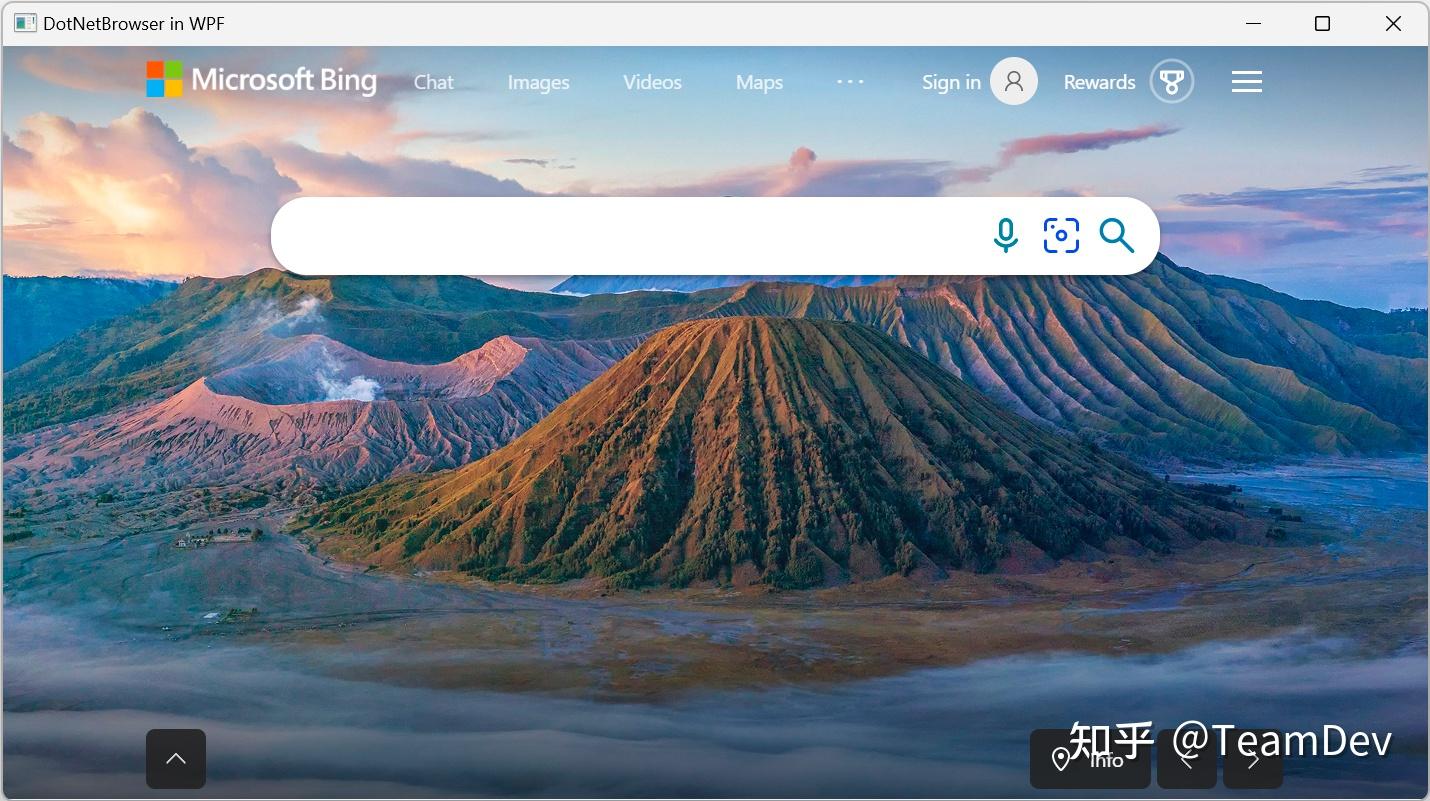Click the Rewards text link
The height and width of the screenshot is (801, 1430).
(x=1099, y=83)
